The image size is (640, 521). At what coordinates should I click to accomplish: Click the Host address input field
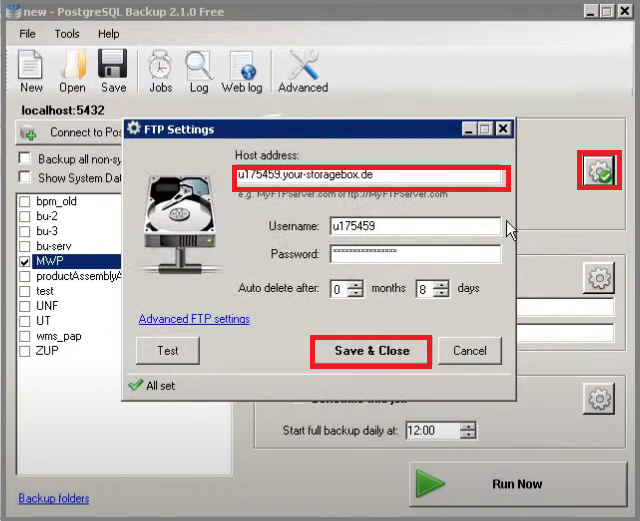coord(369,176)
